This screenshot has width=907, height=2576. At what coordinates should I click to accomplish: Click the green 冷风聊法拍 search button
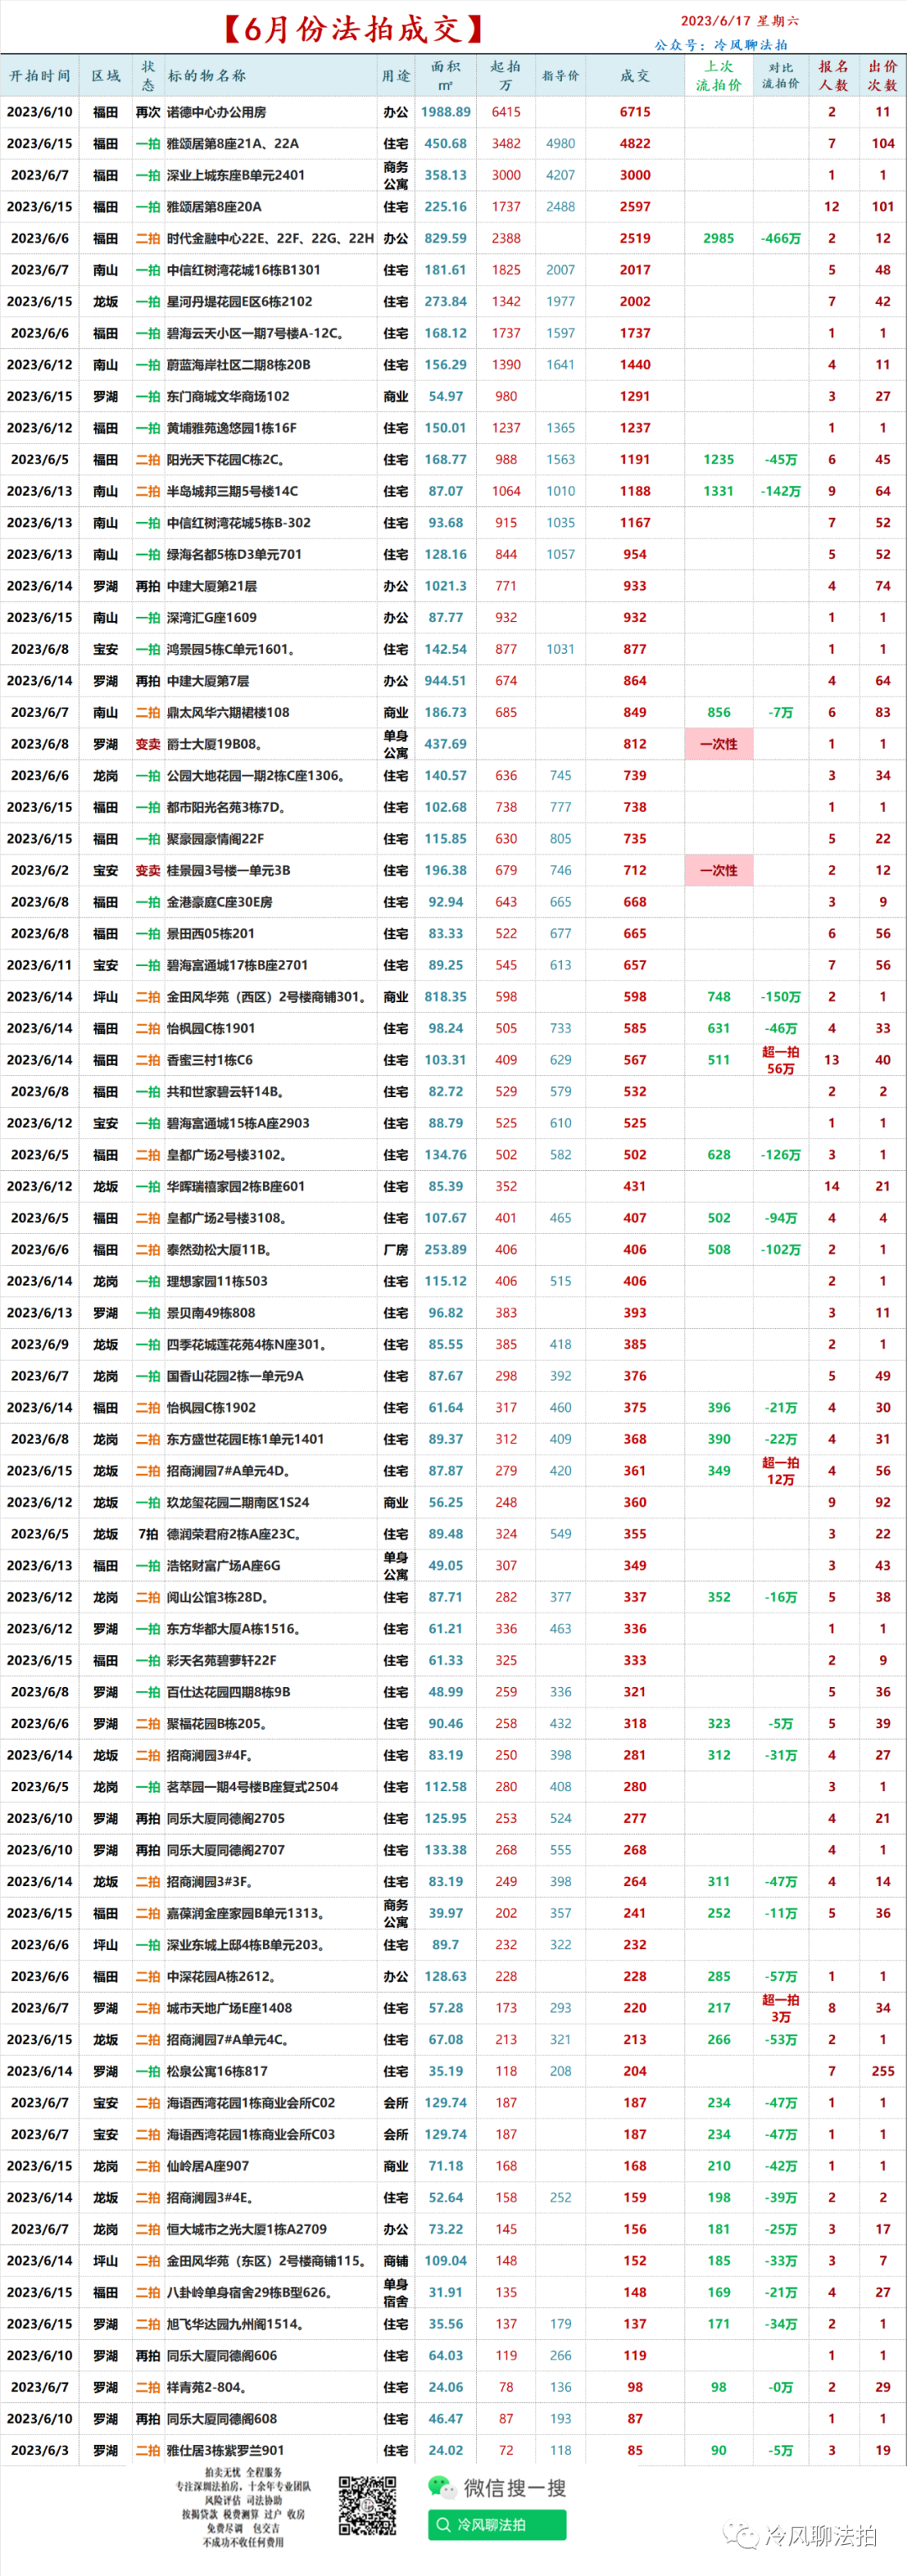coord(497,2525)
